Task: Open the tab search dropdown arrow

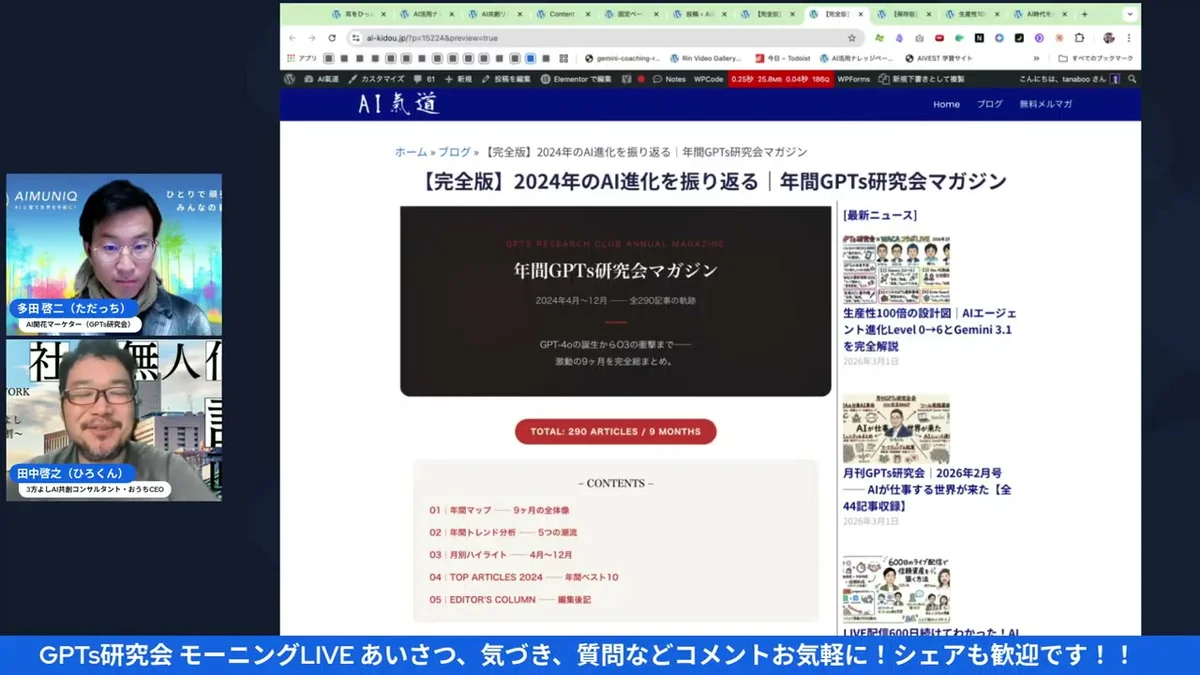Action: click(1128, 15)
